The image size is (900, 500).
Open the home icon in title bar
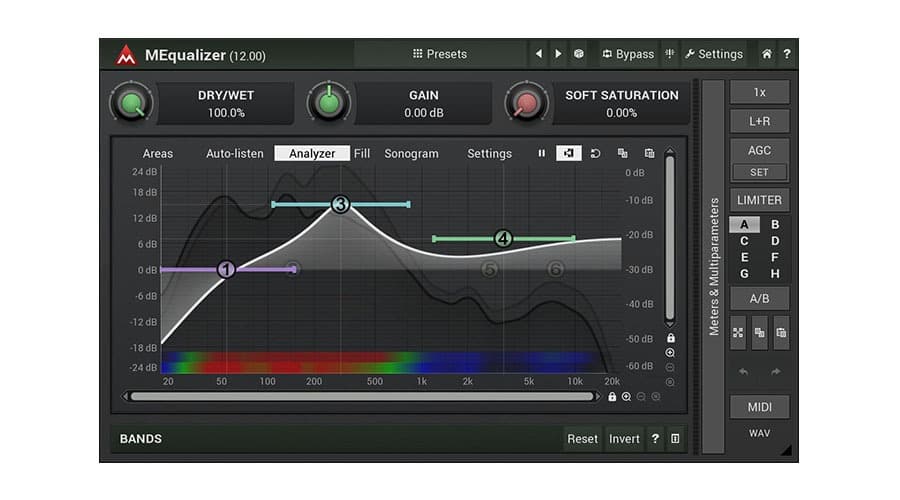tap(767, 54)
